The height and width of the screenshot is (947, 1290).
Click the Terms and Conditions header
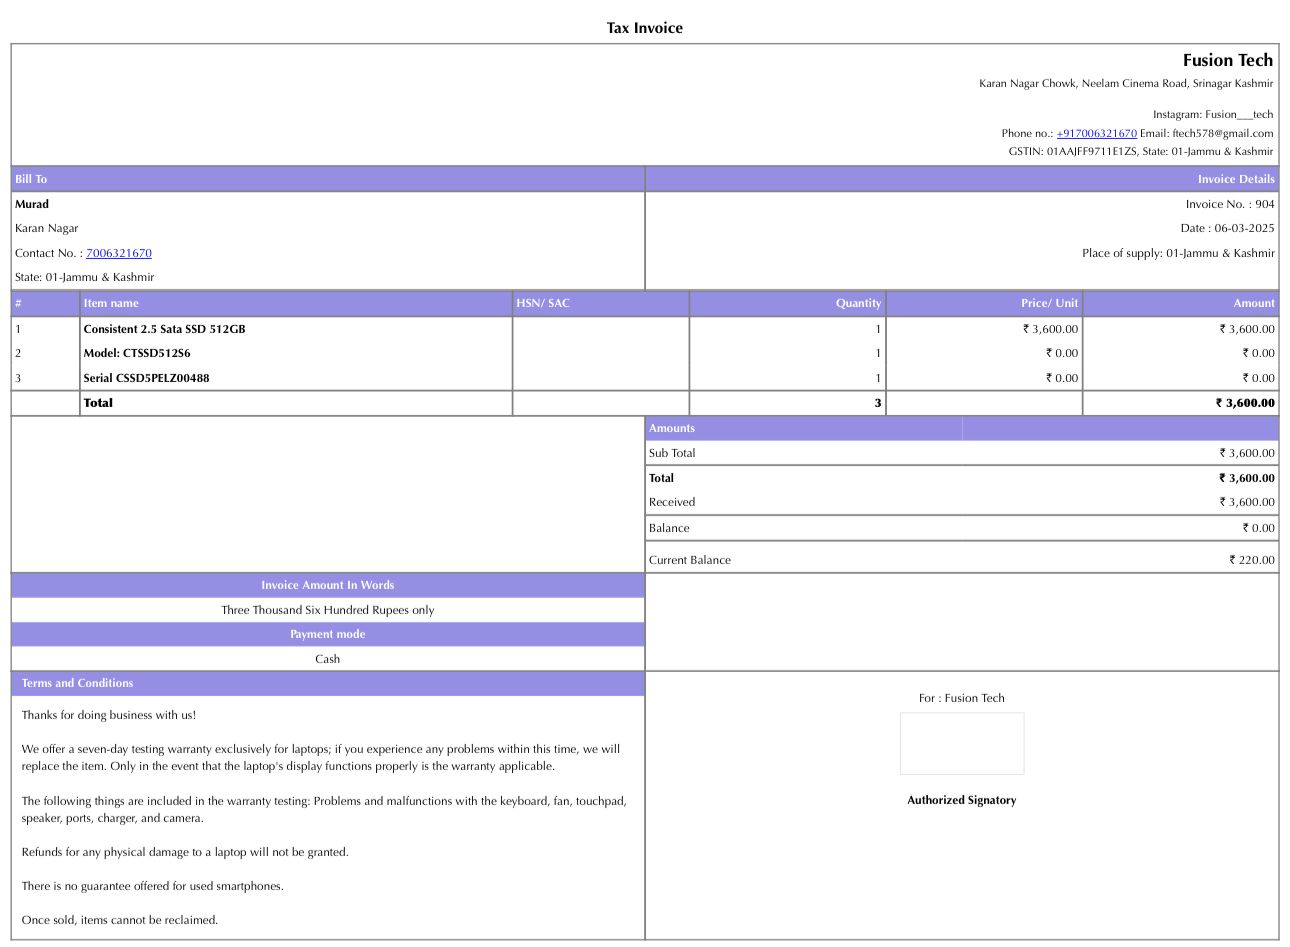77,683
